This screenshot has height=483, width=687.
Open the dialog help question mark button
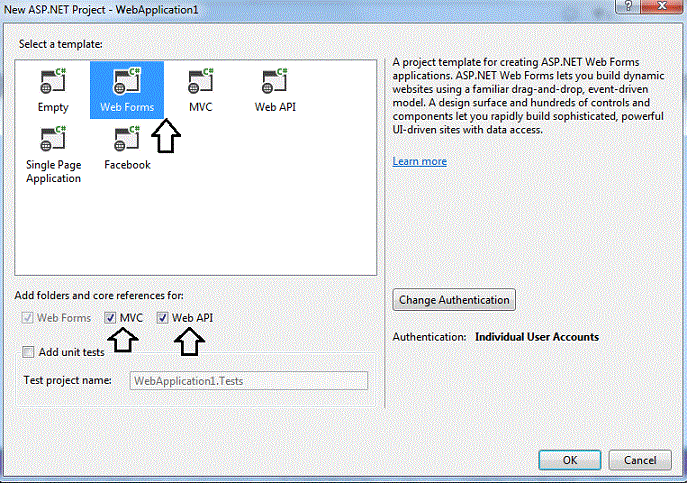[x=628, y=6]
